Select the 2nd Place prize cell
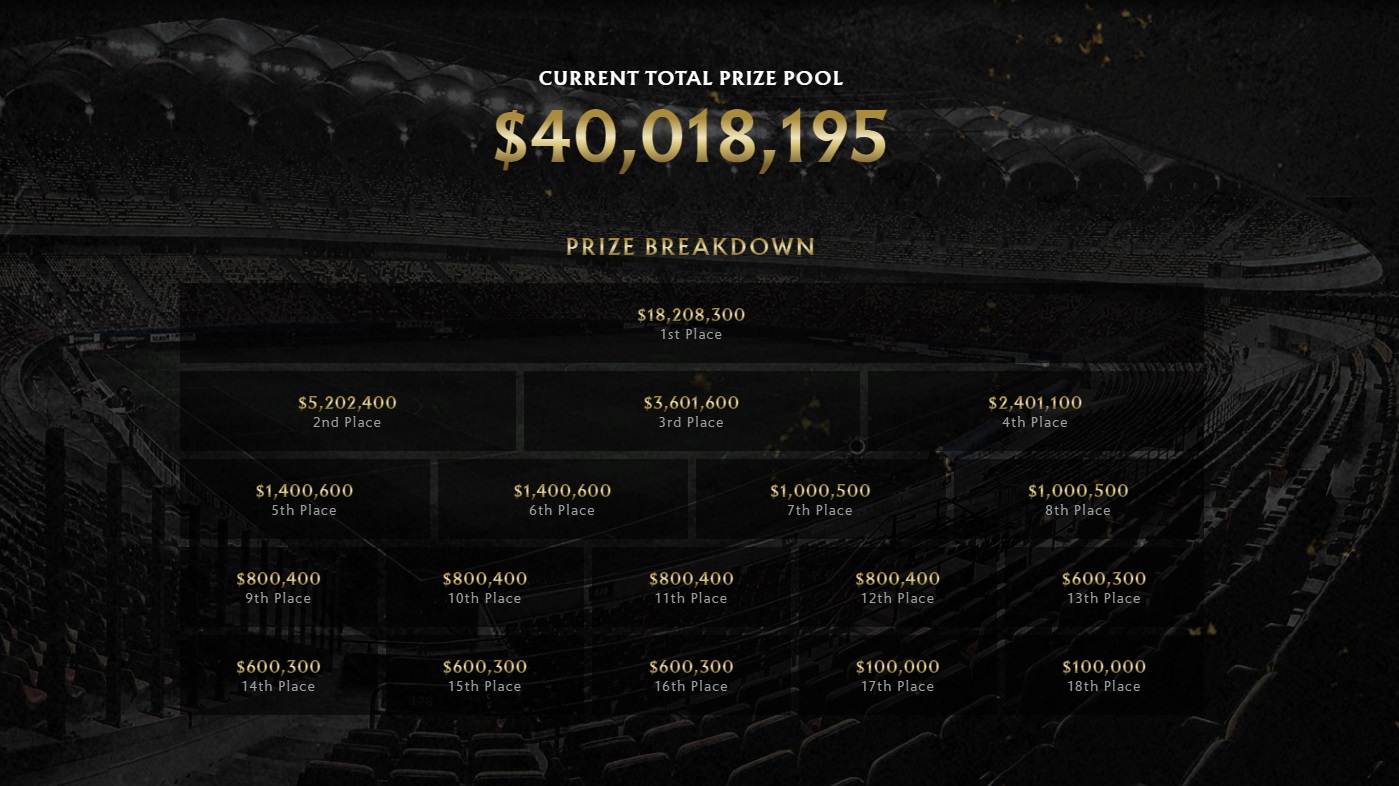The width and height of the screenshot is (1399, 786). point(347,411)
